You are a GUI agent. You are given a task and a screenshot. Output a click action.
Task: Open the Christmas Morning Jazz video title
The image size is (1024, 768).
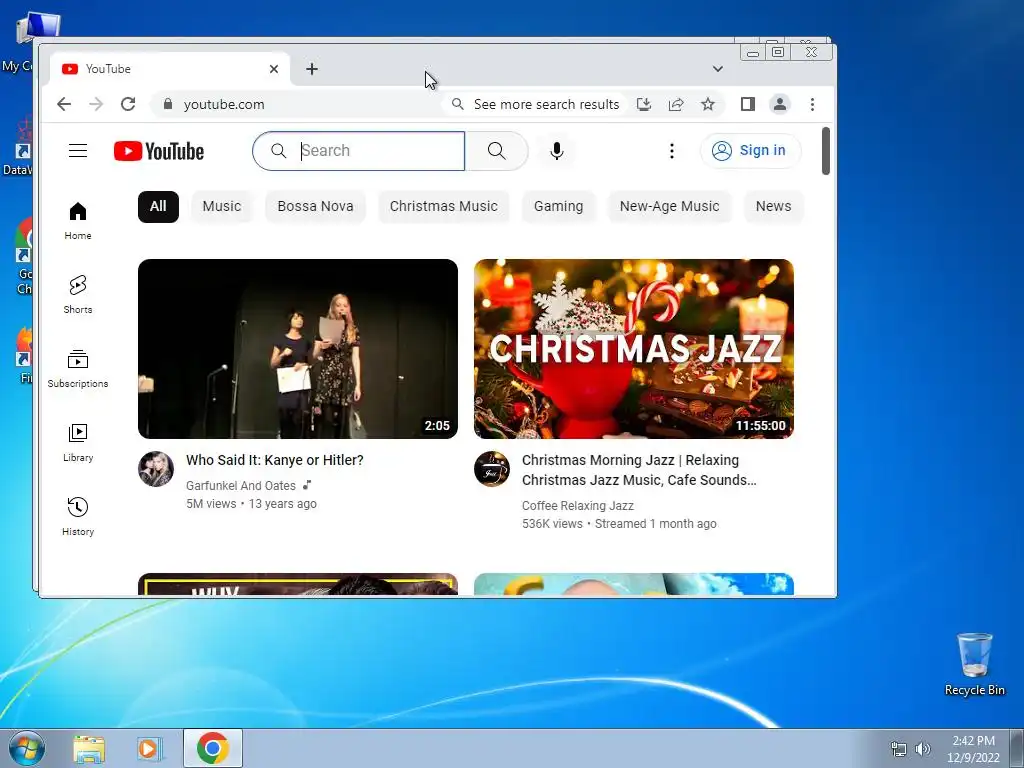(639, 470)
